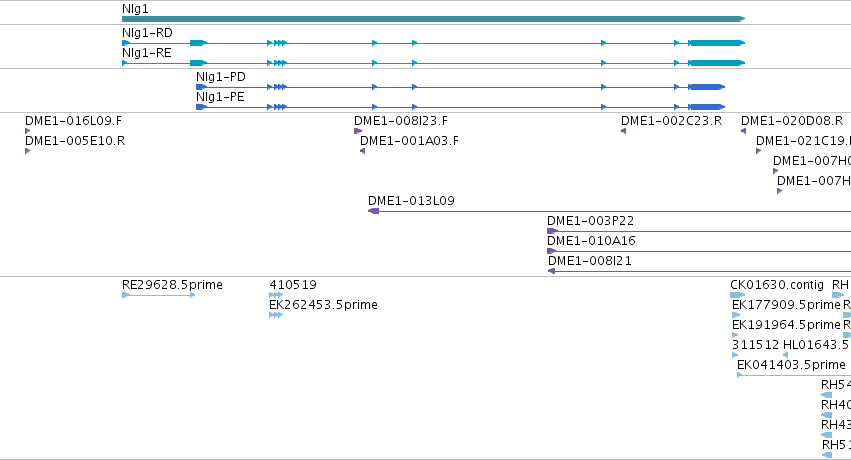Viewport: 851px width, 460px height.
Task: Select the Nlg1 gene bar
Action: click(434, 19)
